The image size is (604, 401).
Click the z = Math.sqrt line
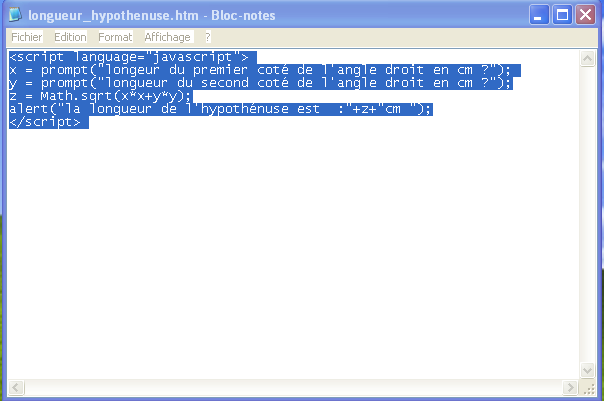pyautogui.click(x=100, y=96)
